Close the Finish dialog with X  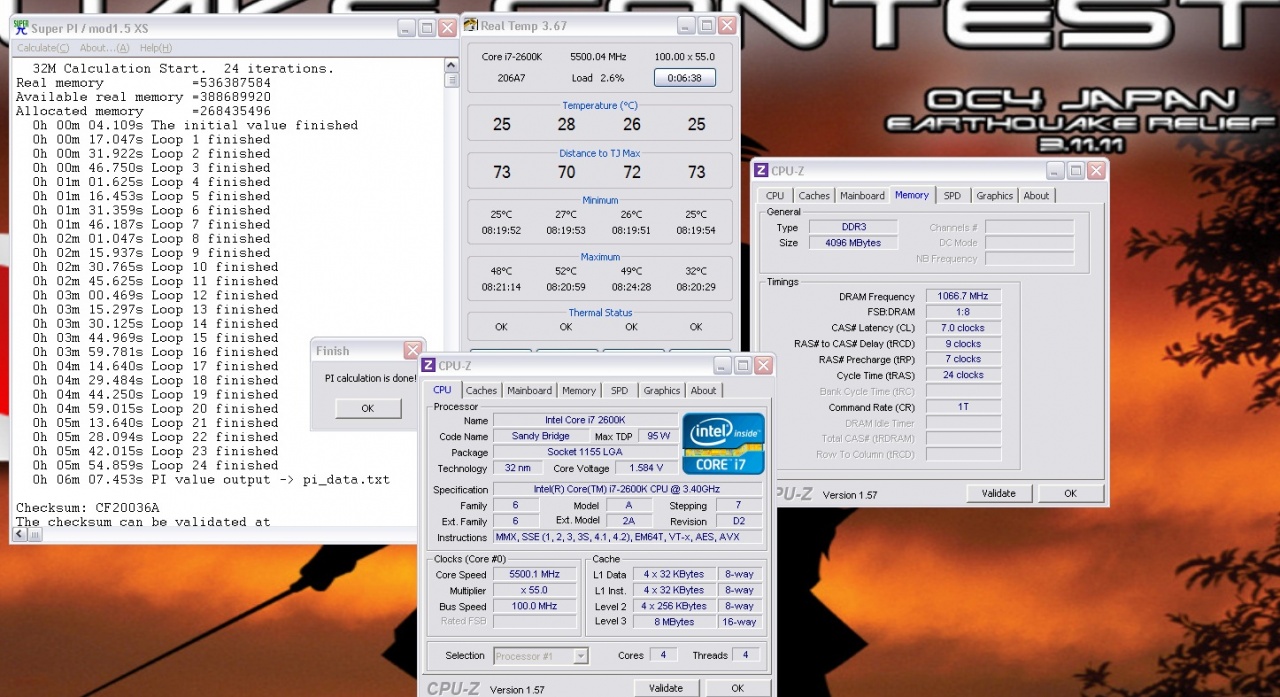[412, 351]
